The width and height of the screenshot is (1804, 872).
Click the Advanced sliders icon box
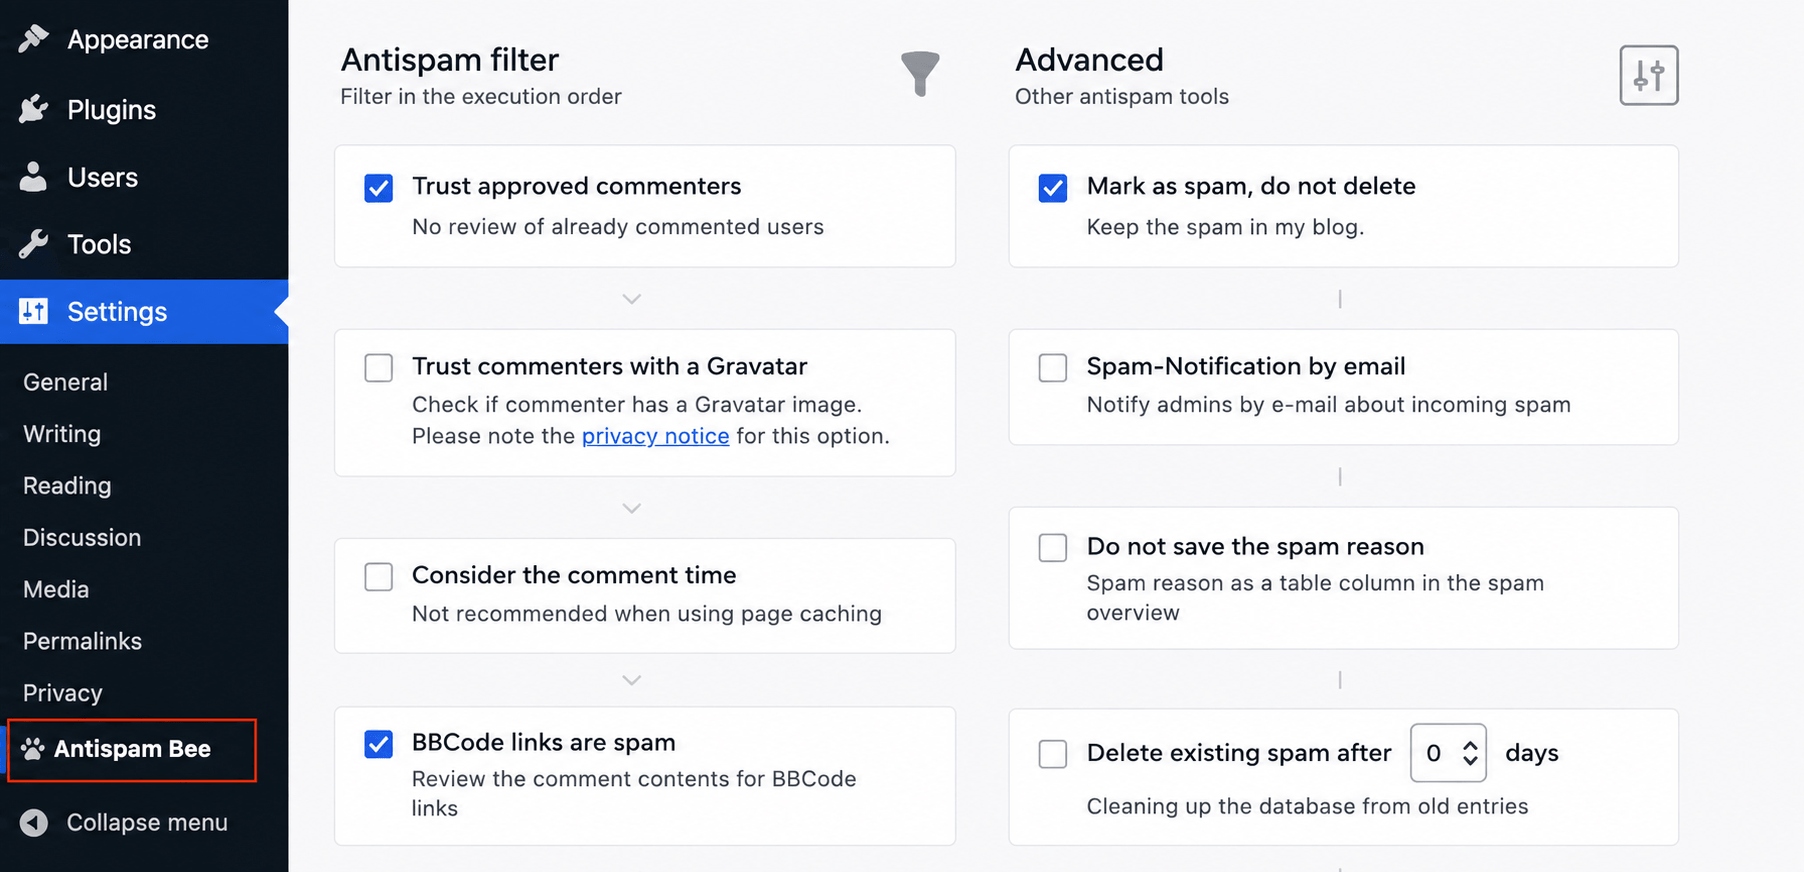[1649, 75]
